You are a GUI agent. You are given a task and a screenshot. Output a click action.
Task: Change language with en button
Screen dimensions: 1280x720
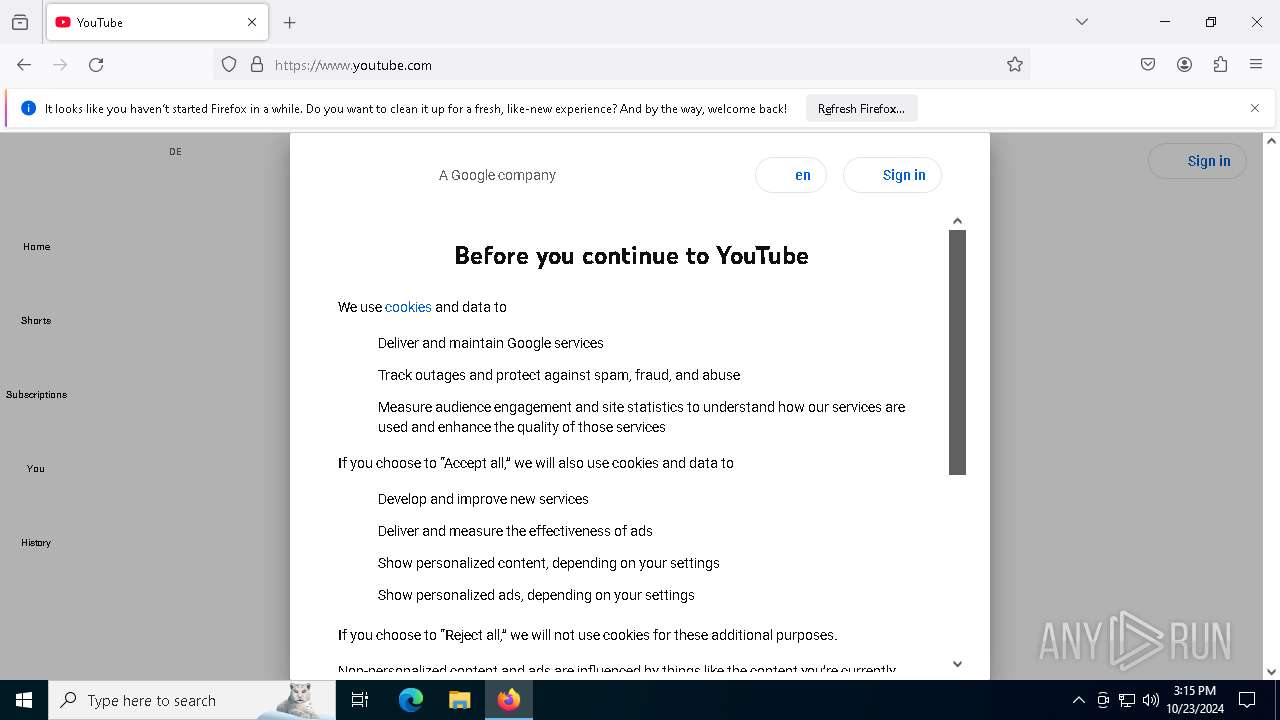tap(791, 175)
